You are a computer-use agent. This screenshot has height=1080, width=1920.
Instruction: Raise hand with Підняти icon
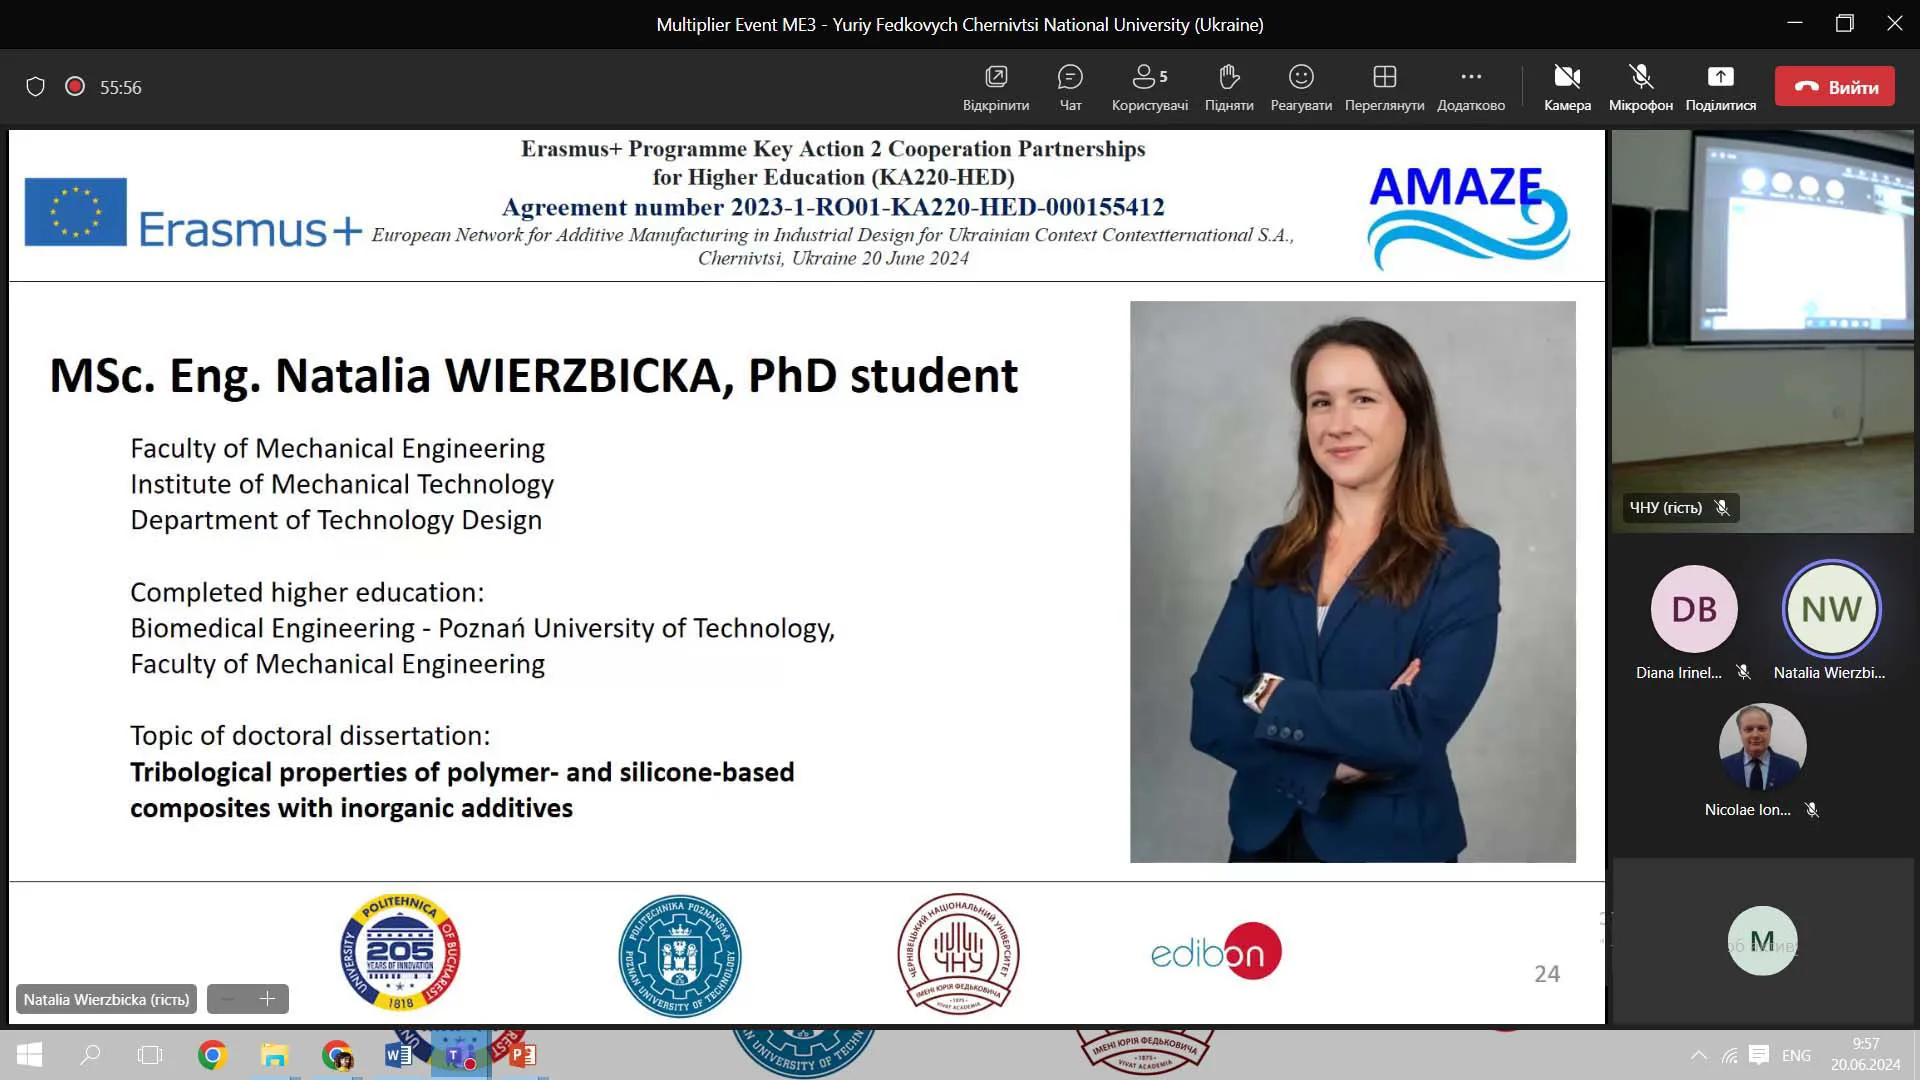(x=1229, y=87)
